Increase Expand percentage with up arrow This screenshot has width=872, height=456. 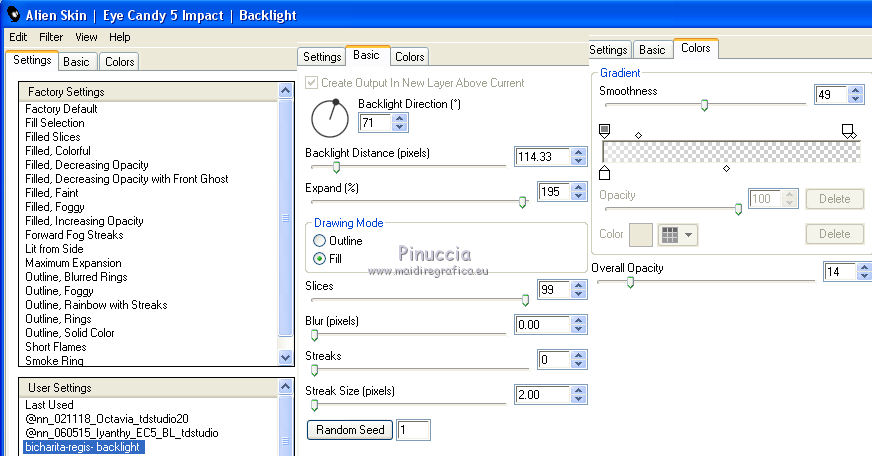click(578, 187)
